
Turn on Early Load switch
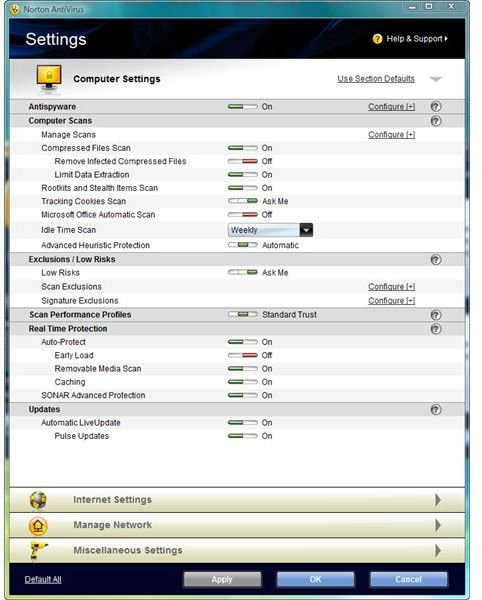tap(243, 355)
